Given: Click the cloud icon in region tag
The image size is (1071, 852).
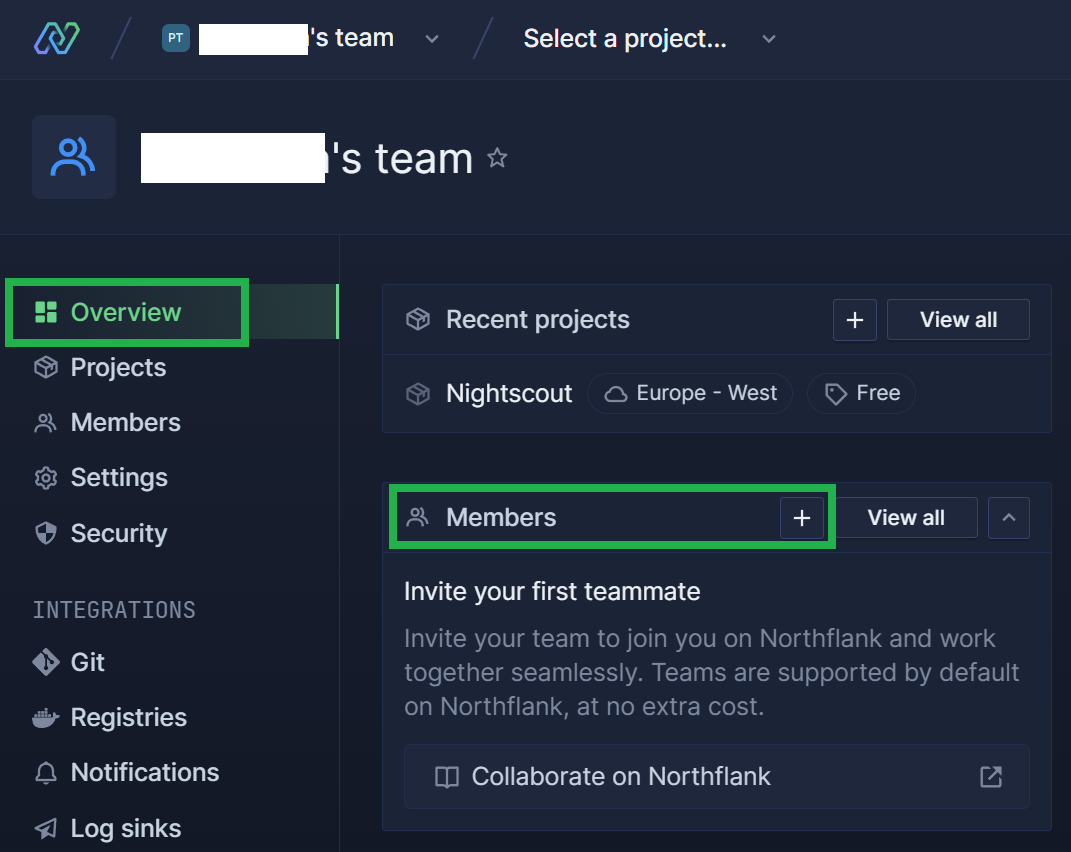Looking at the screenshot, I should pyautogui.click(x=615, y=394).
